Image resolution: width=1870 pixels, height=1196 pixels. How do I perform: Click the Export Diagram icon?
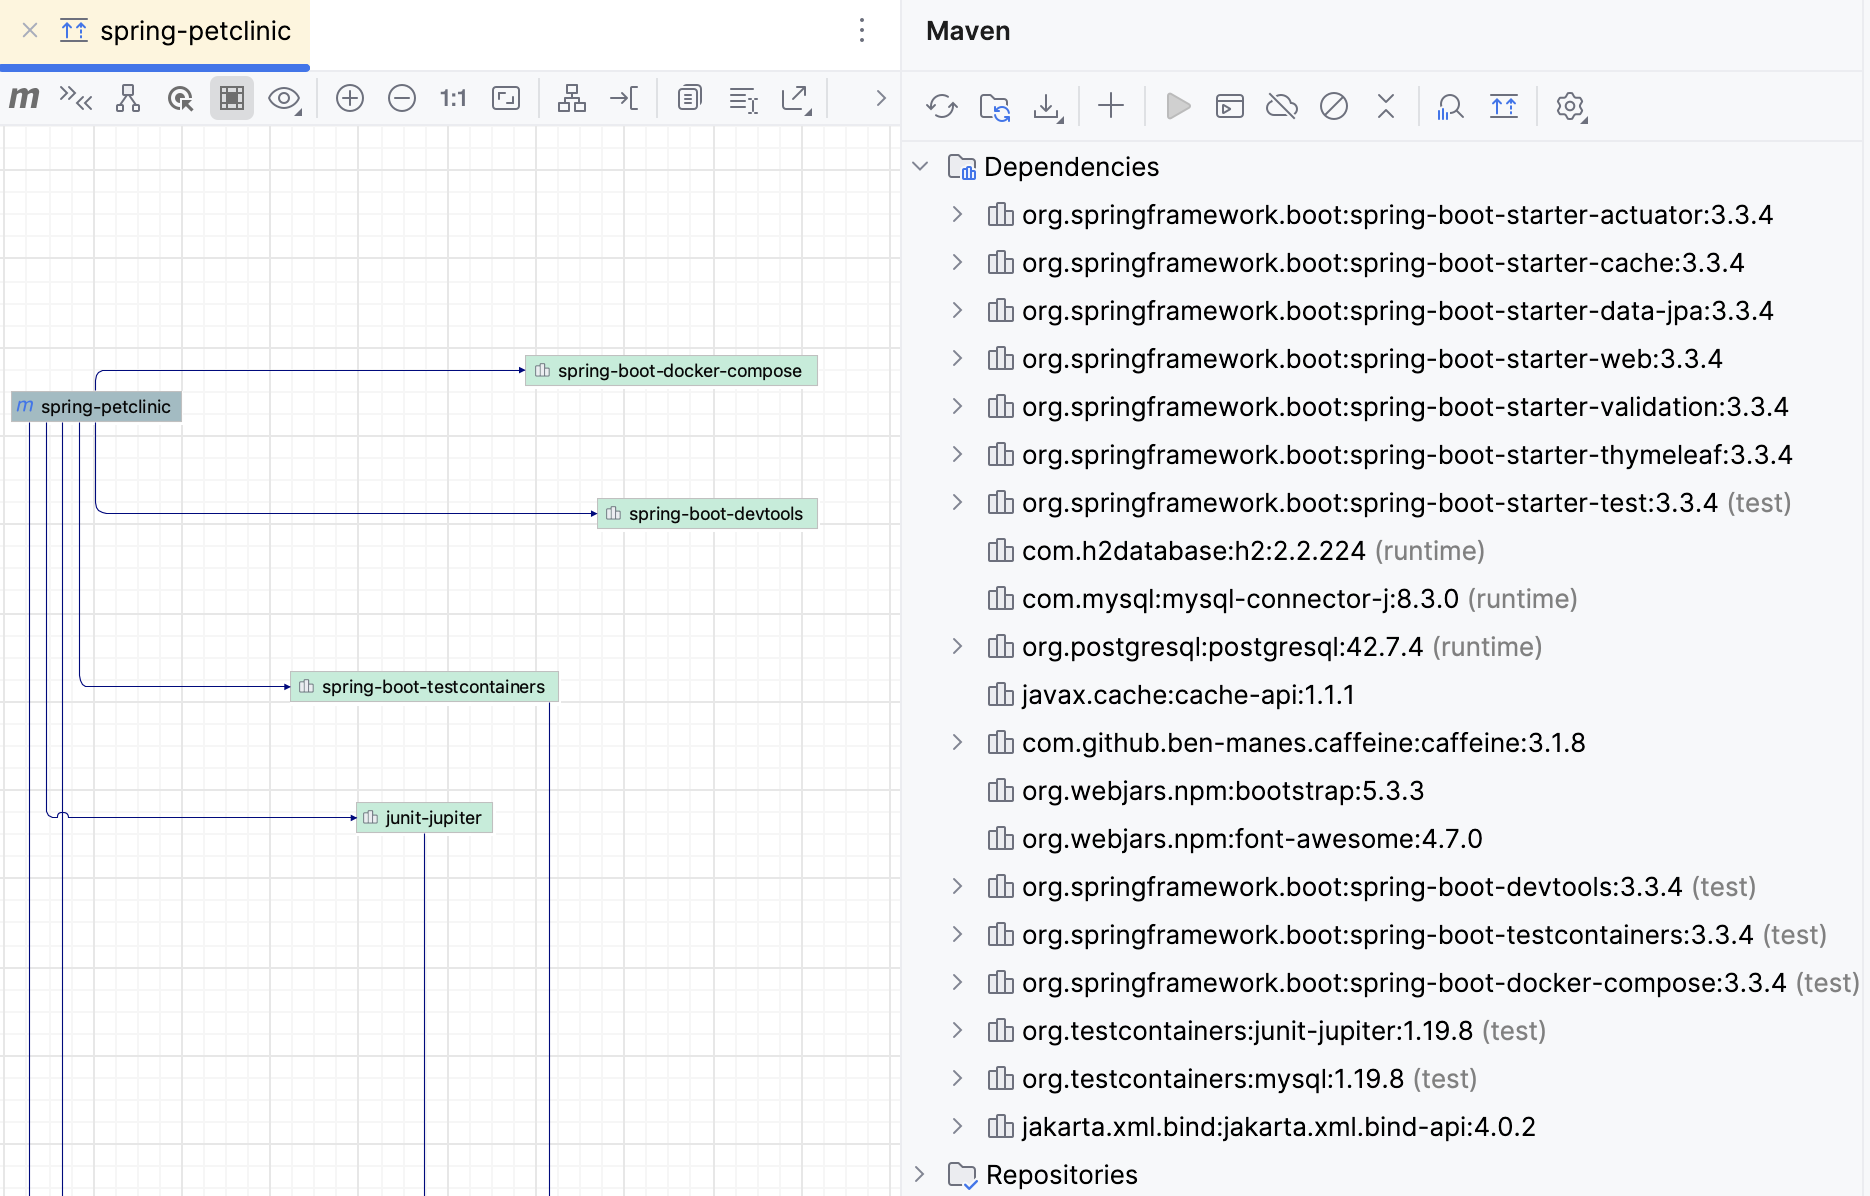796,98
